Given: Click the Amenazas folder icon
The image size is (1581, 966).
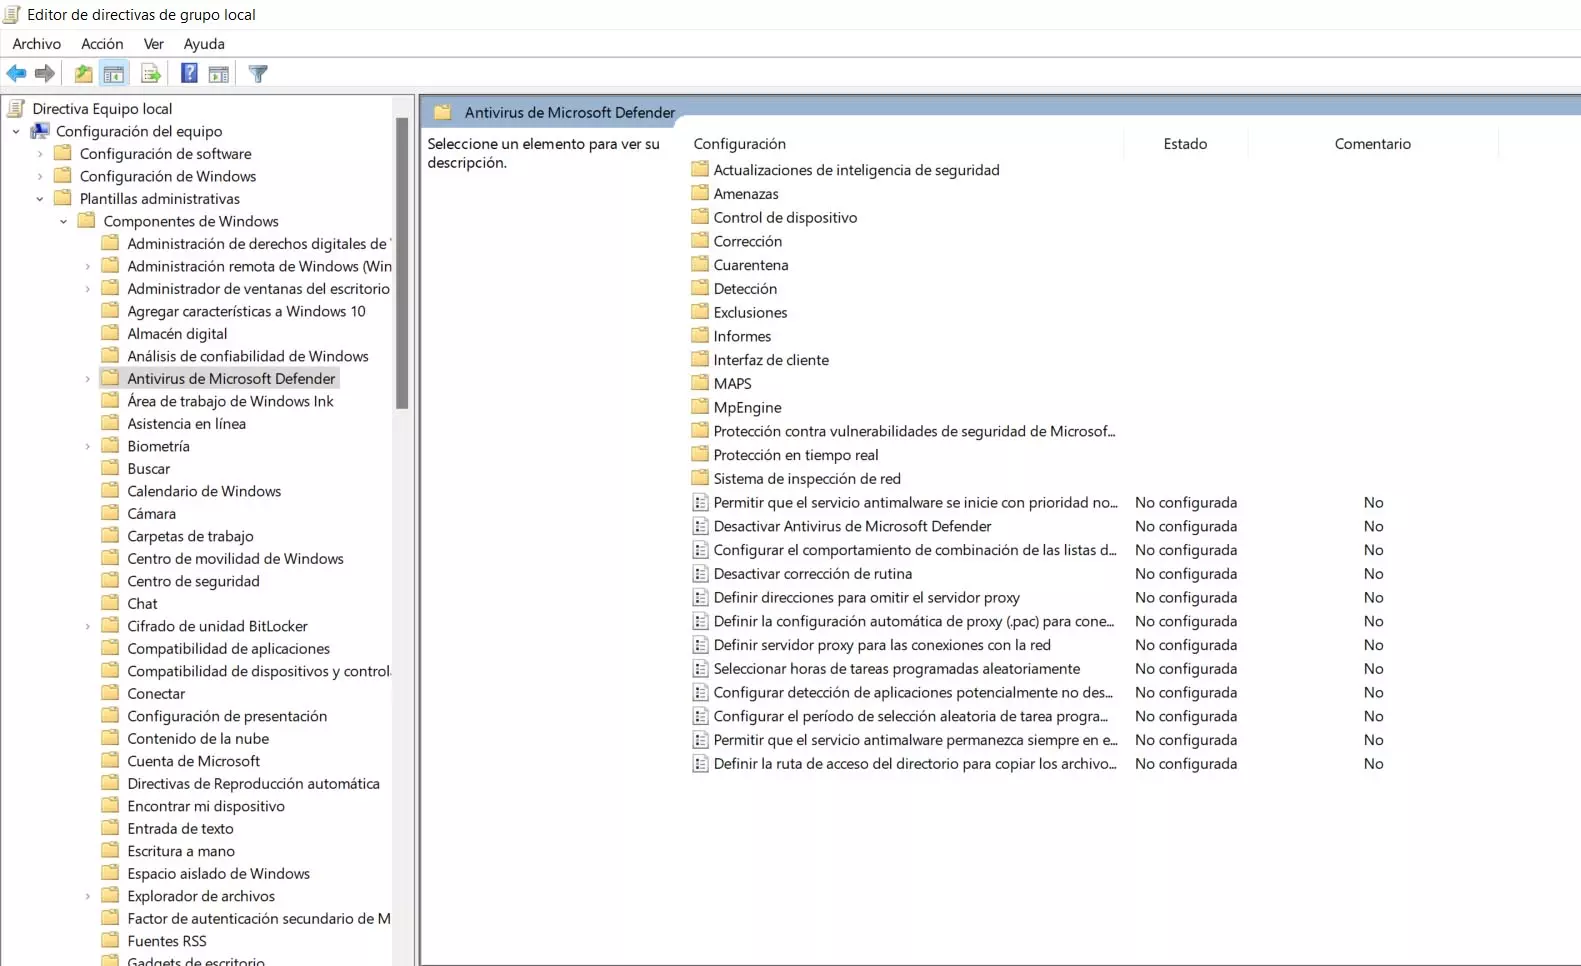Looking at the screenshot, I should coord(700,193).
